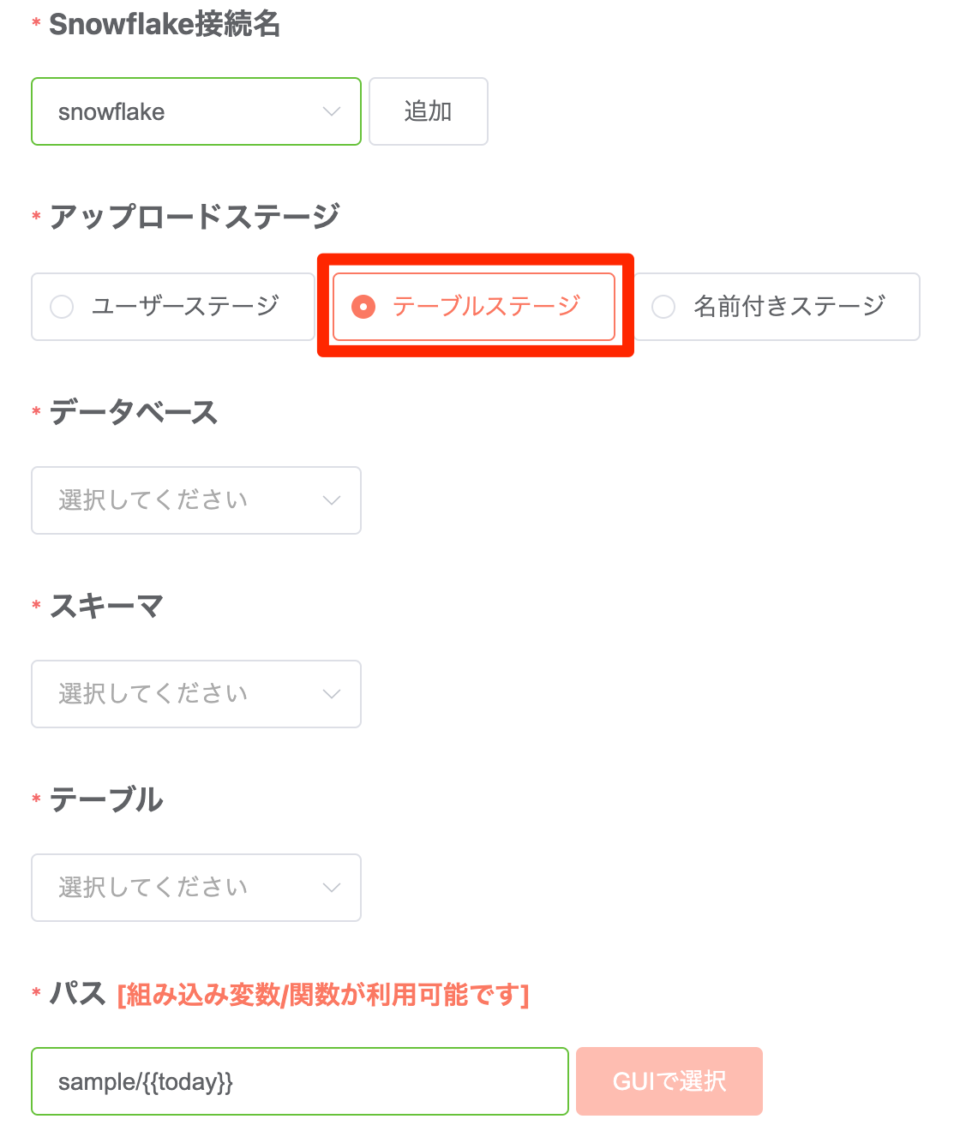Click the required asterisk beside パス
Image resolution: width=960 pixels, height=1143 pixels.
coord(36,995)
